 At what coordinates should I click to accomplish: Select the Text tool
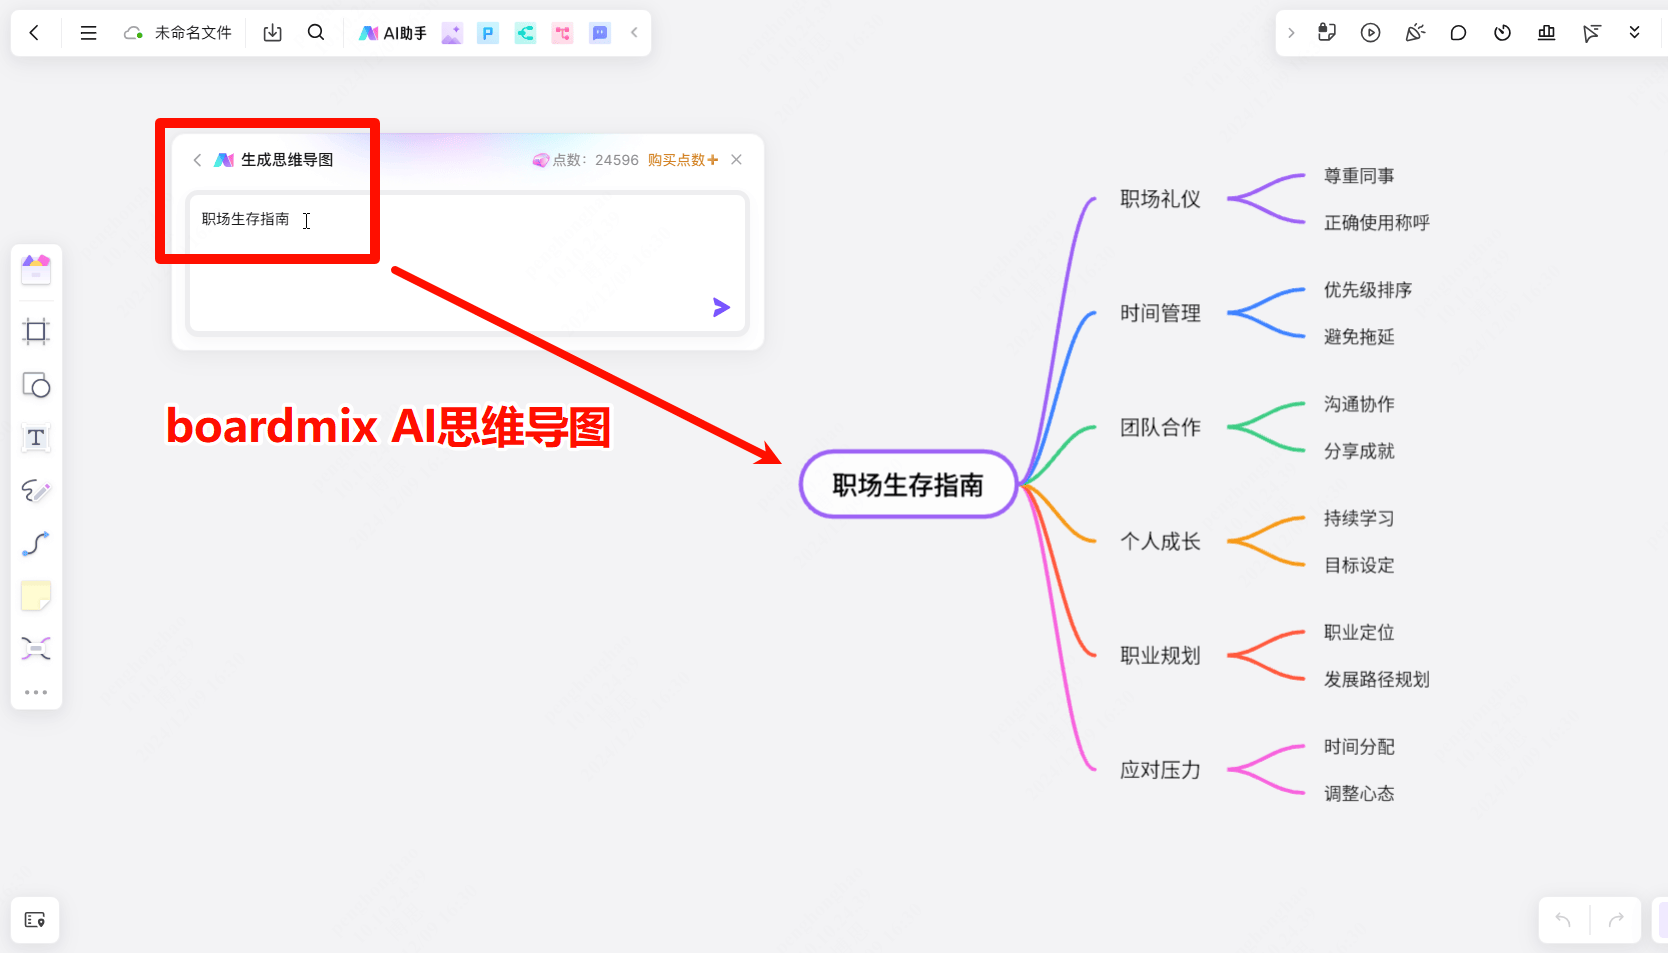click(x=36, y=438)
